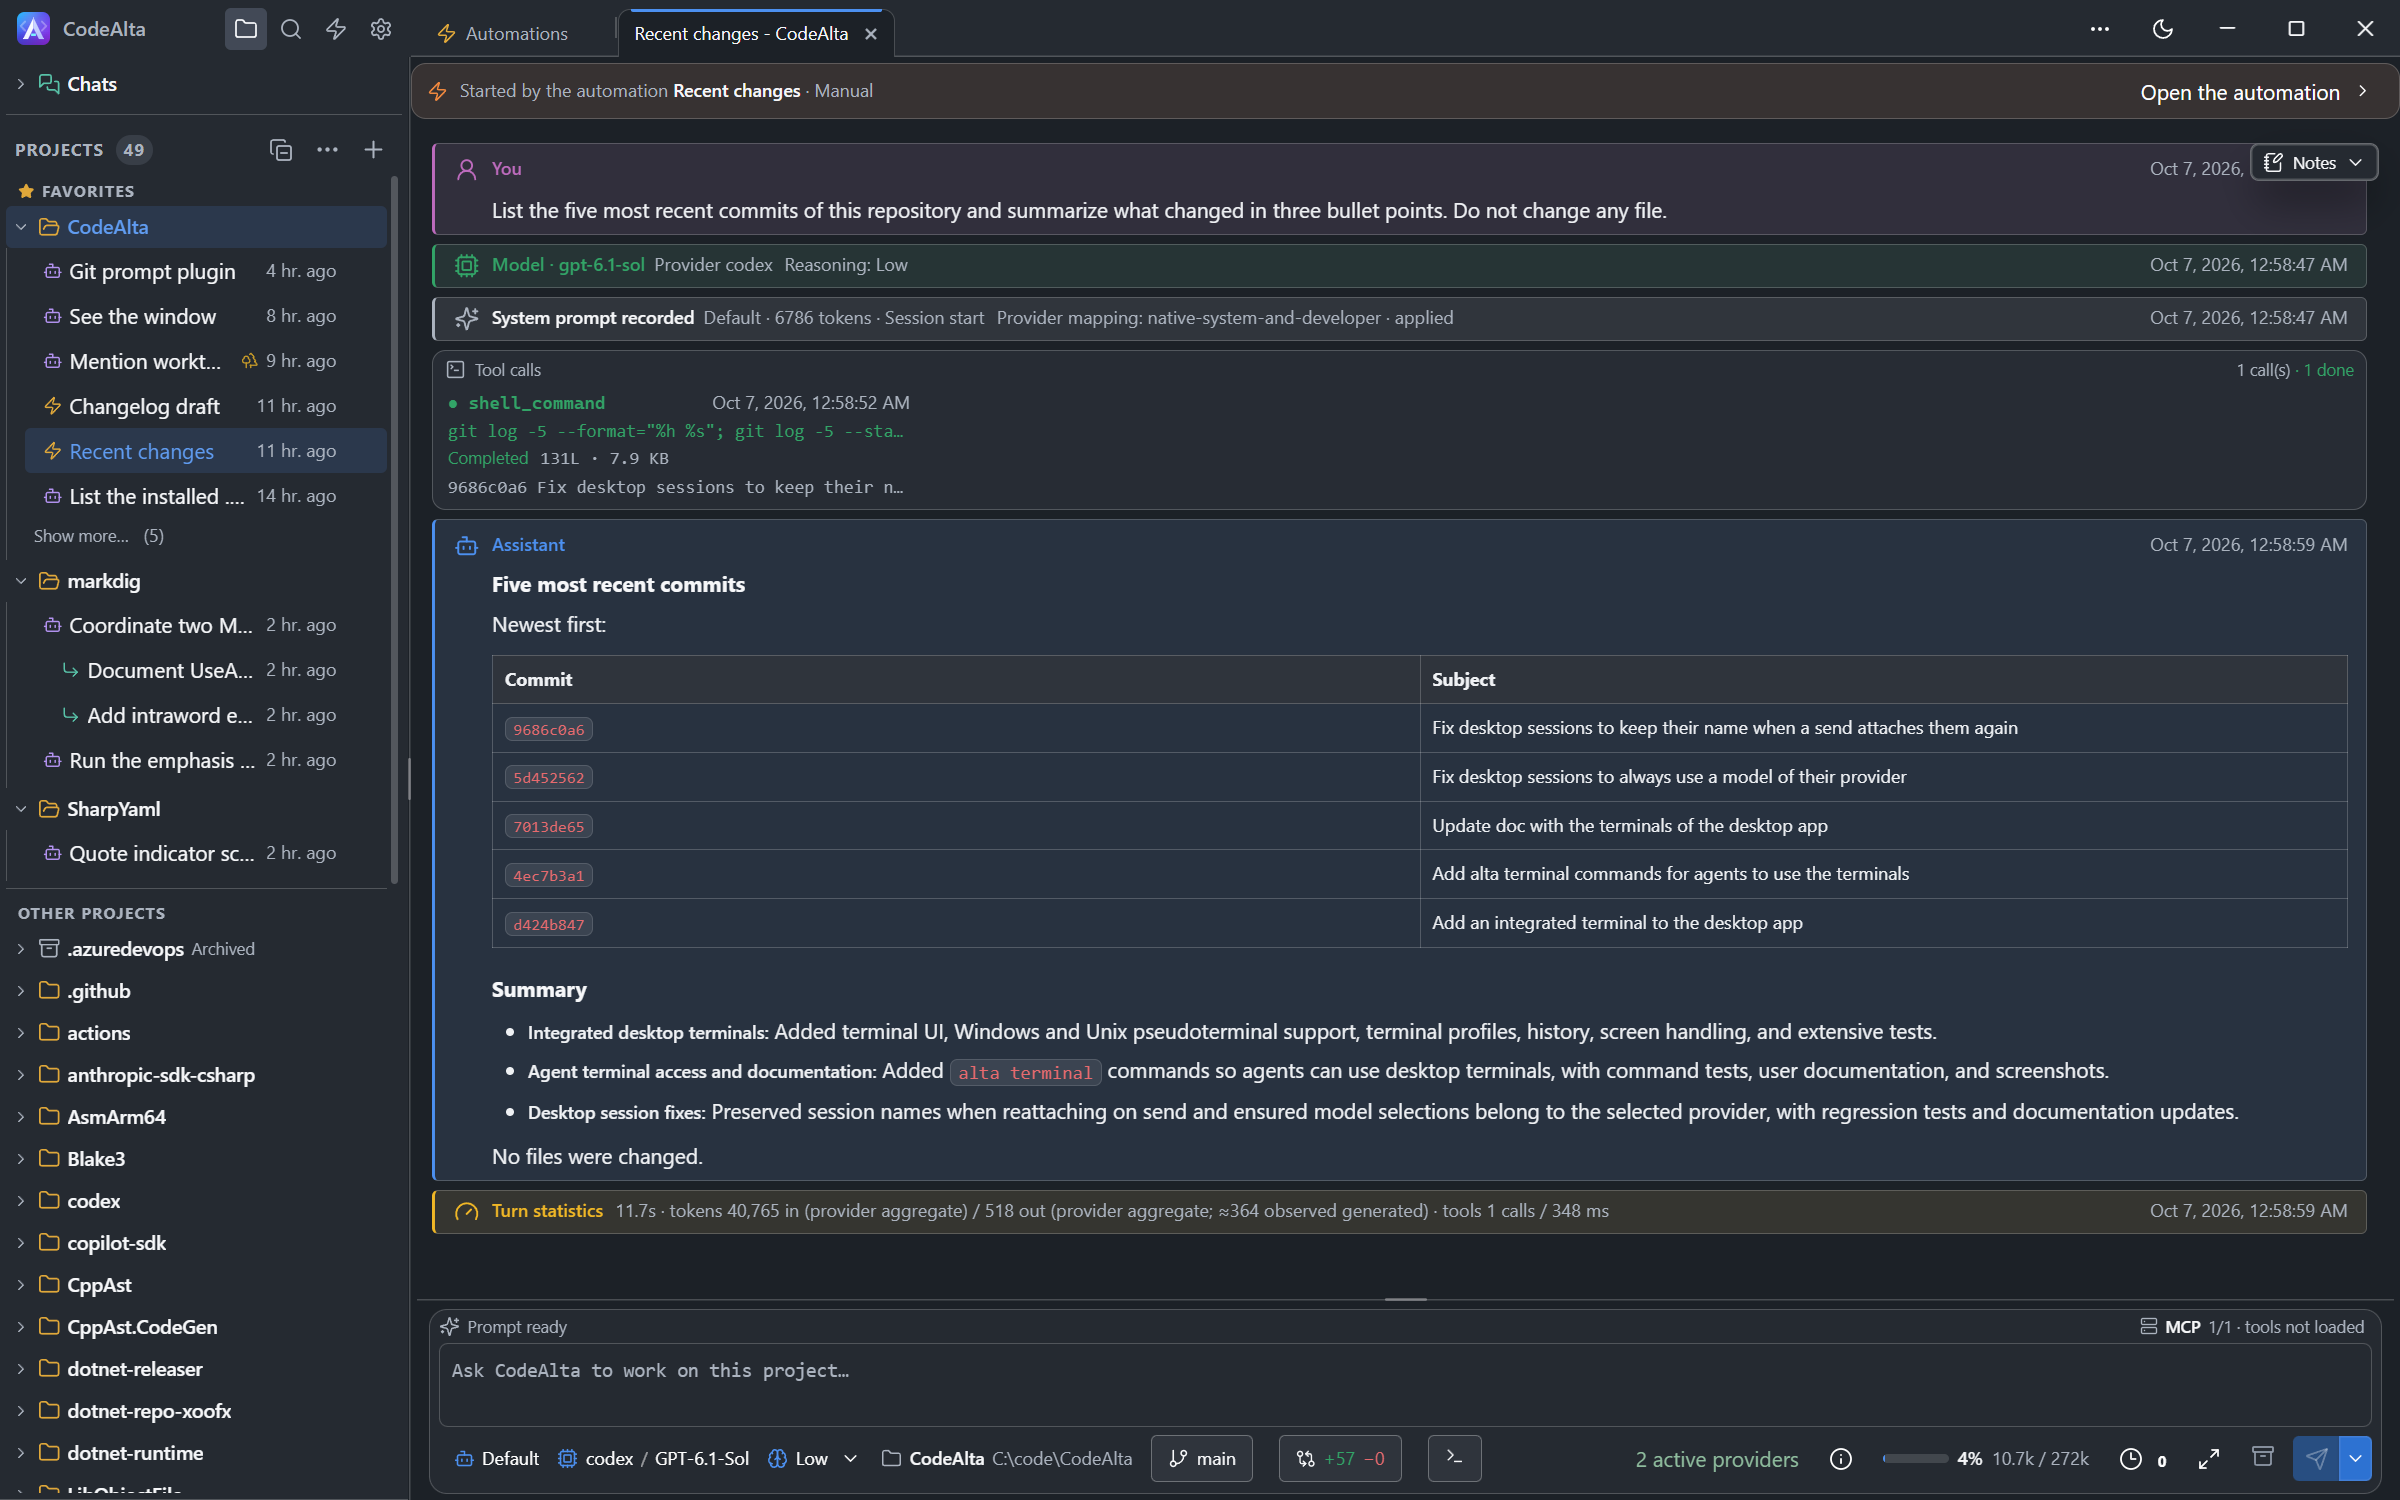This screenshot has height=1500, width=2400.
Task: Focus the Ask CodeAlta prompt input
Action: tap(1404, 1384)
